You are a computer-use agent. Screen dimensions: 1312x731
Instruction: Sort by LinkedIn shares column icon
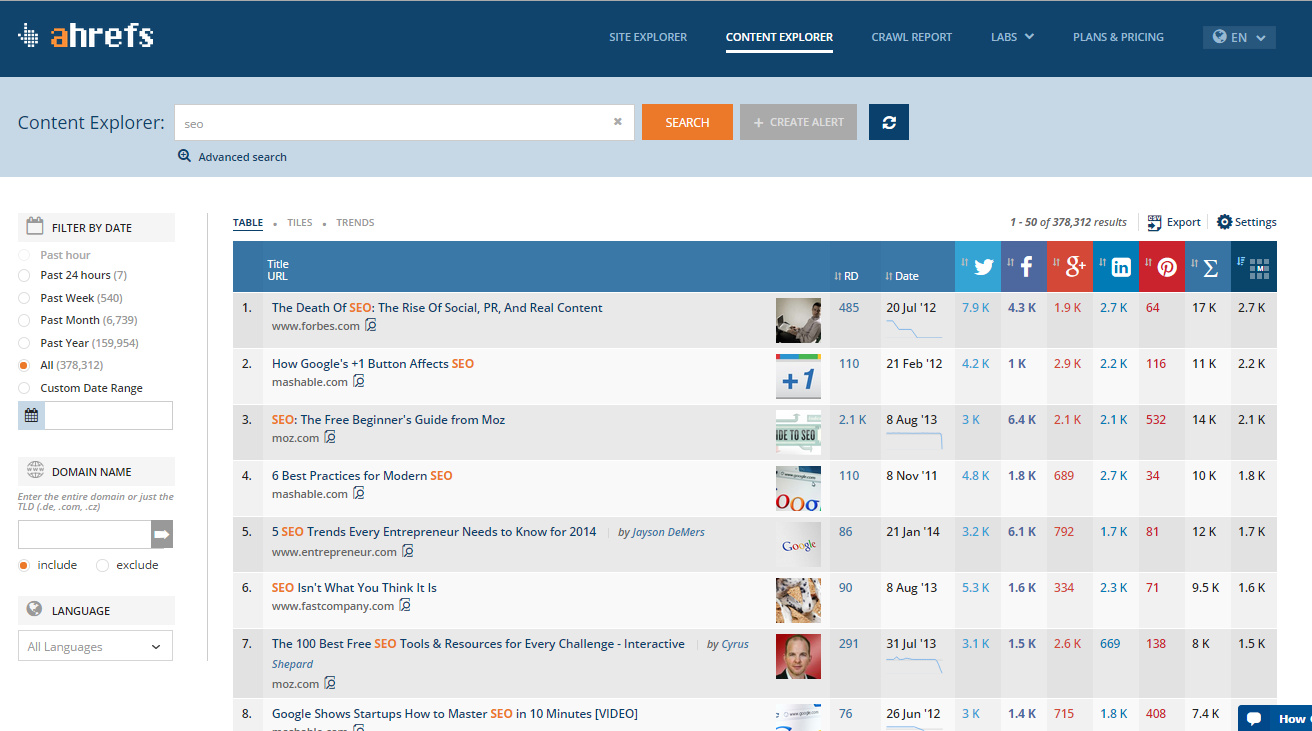click(1116, 266)
